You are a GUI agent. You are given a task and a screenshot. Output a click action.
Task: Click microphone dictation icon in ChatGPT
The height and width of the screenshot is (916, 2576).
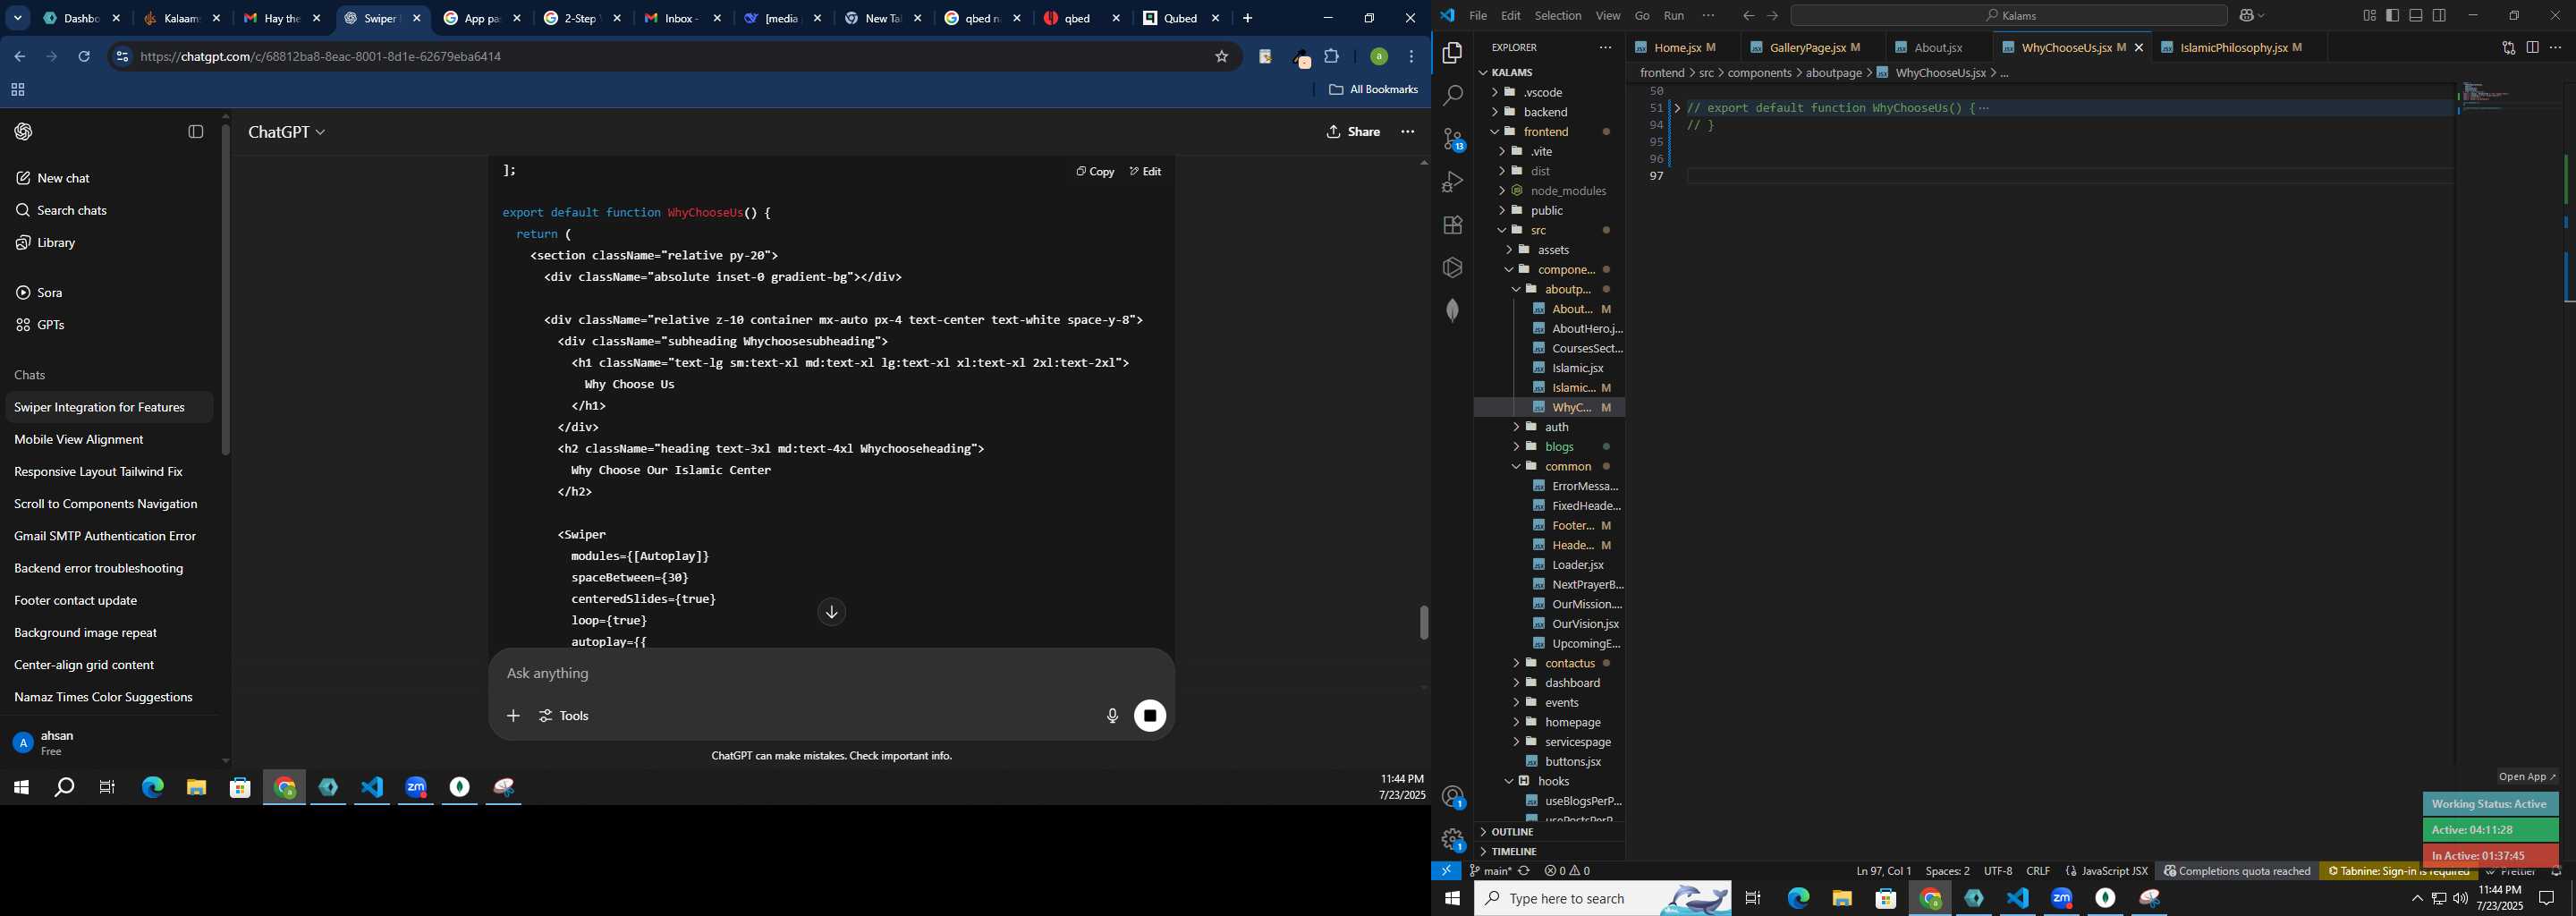tap(1112, 716)
